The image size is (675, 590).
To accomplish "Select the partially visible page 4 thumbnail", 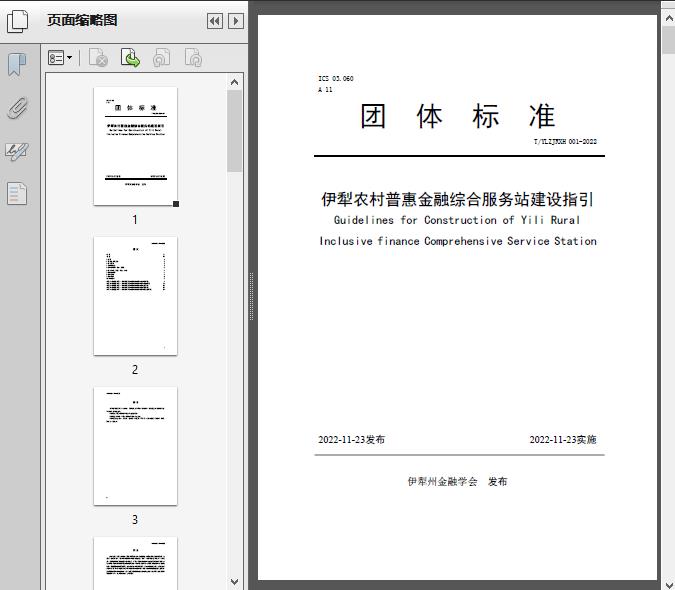I will (x=136, y=563).
